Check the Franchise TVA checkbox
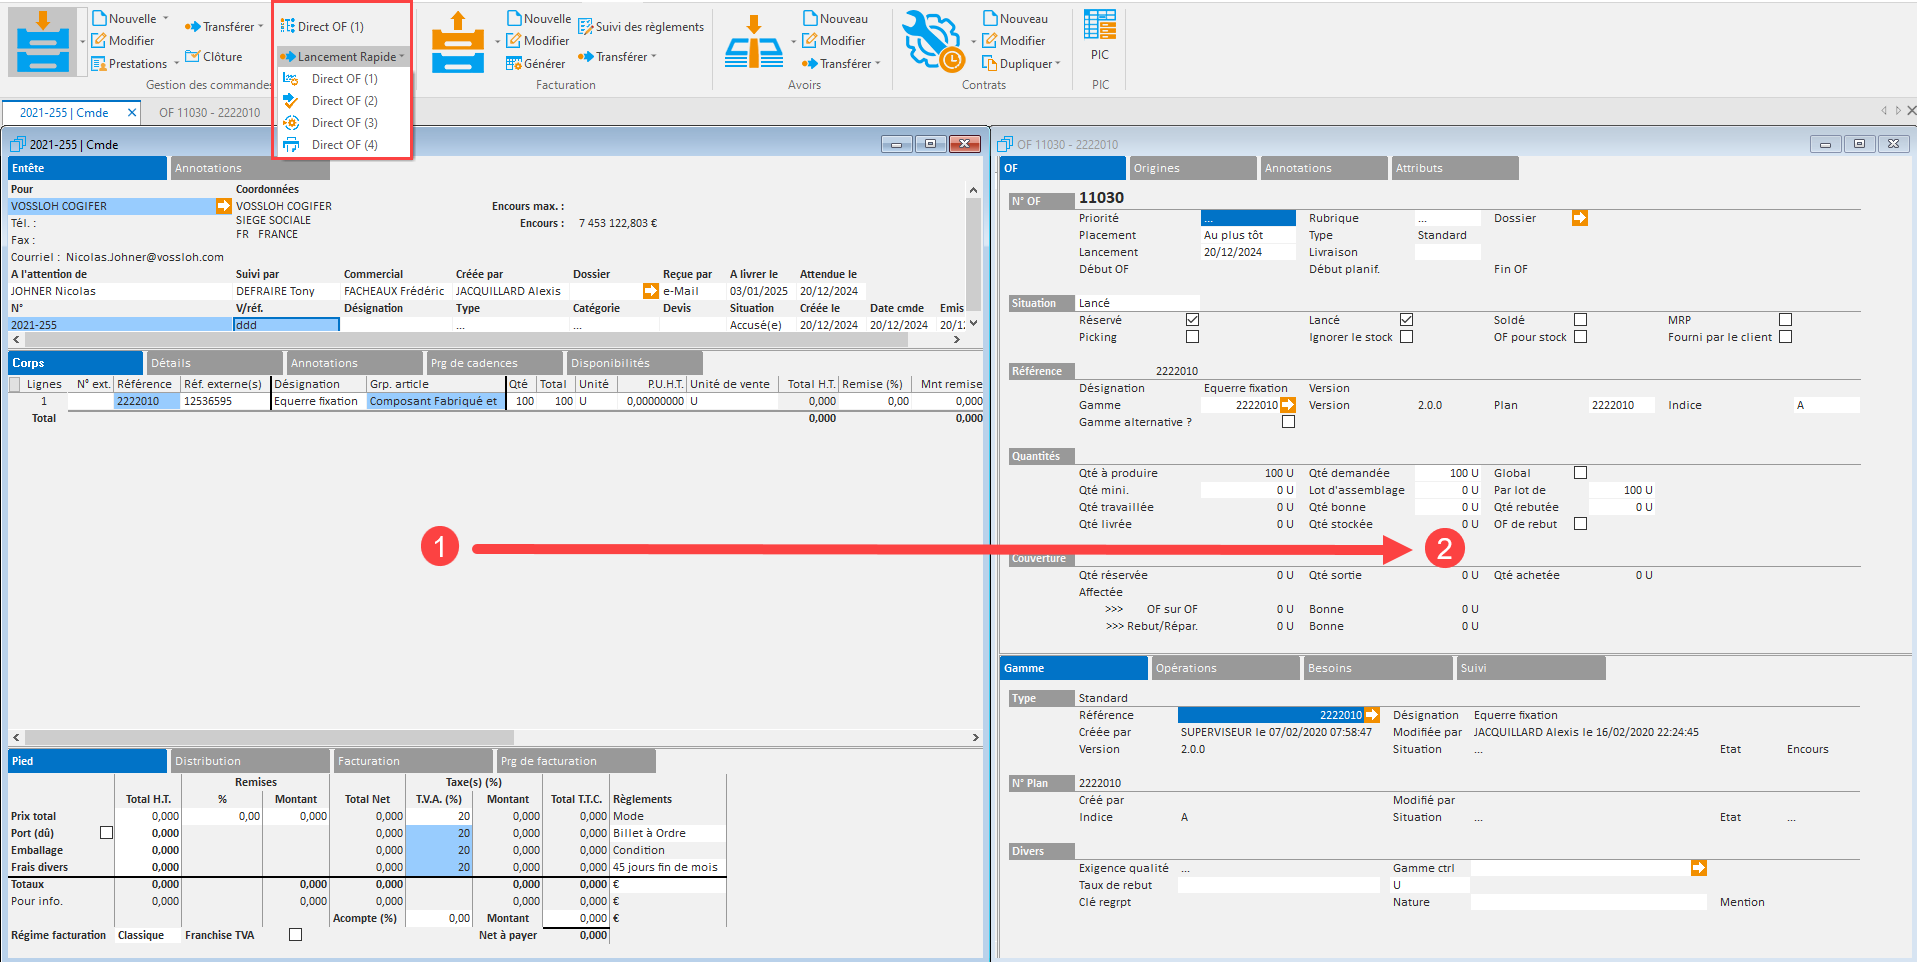This screenshot has width=1917, height=962. click(x=295, y=935)
